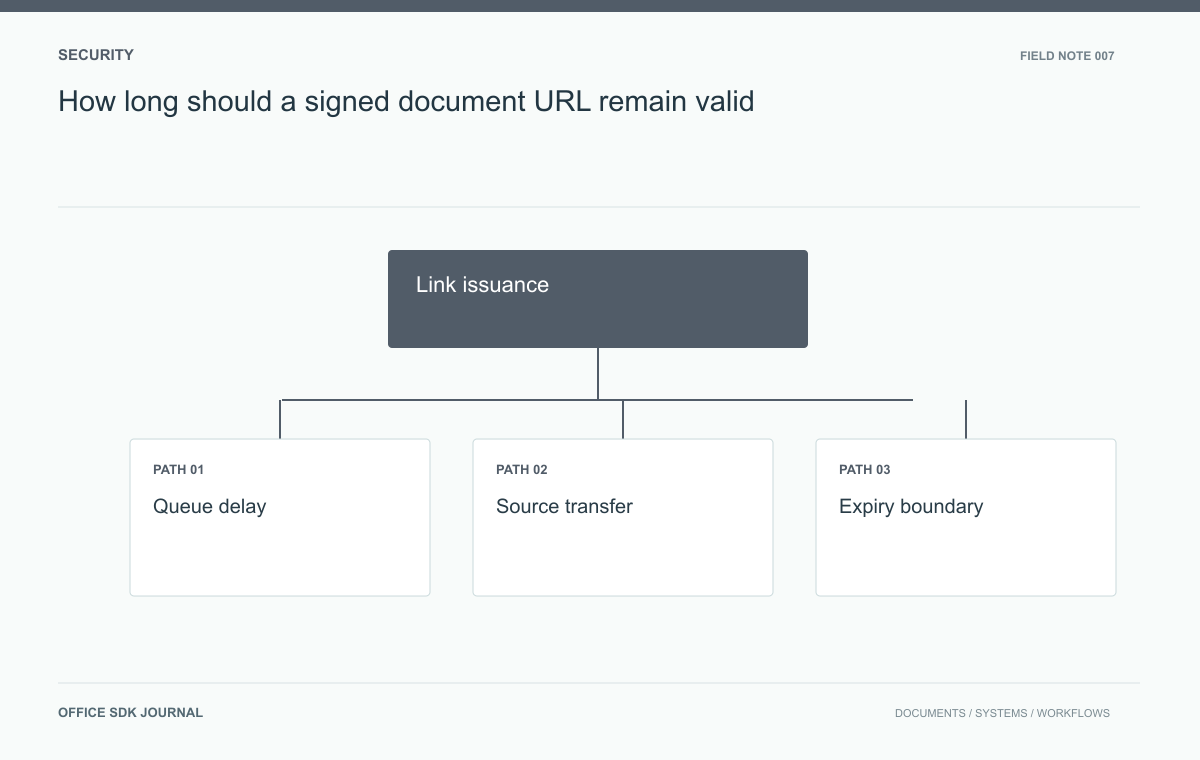Select the Queue delay text

[x=210, y=507]
